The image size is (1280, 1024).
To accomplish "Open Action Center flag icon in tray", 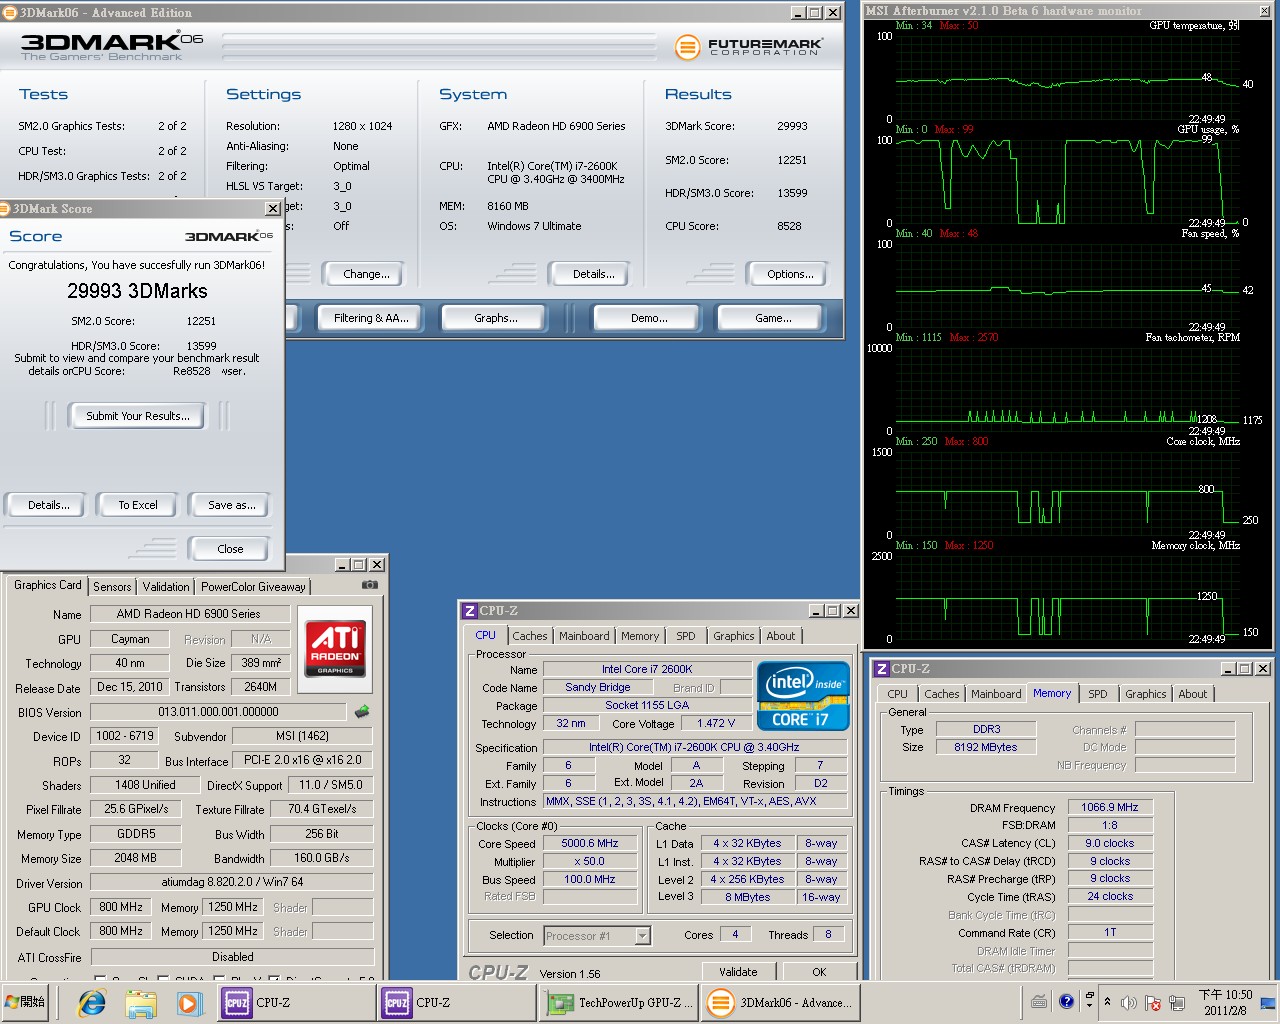I will 1152,1002.
